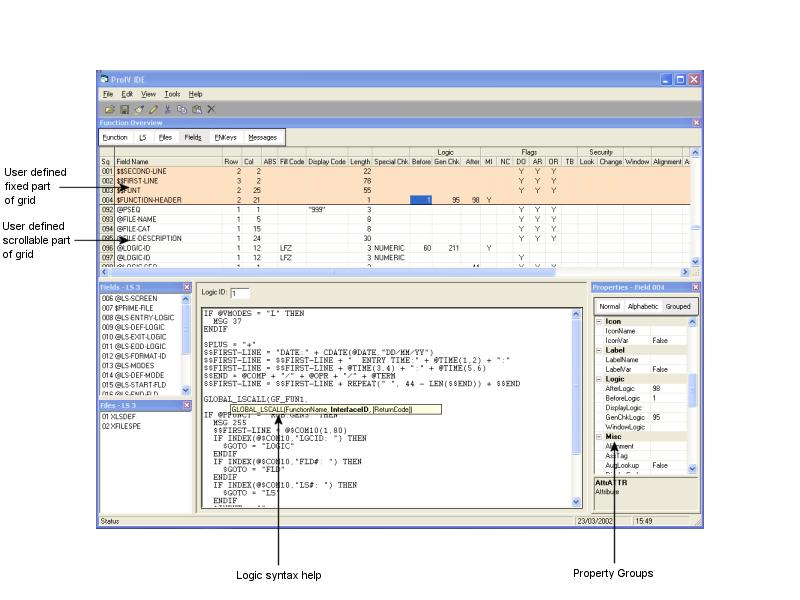This screenshot has width=800, height=600.
Task: Switch to the Files tab
Action: pos(165,138)
